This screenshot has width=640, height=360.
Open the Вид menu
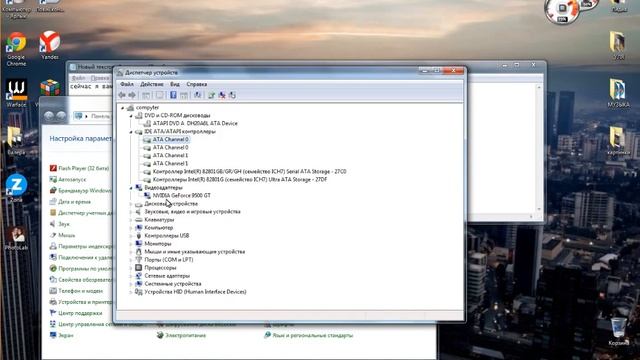click(x=175, y=84)
